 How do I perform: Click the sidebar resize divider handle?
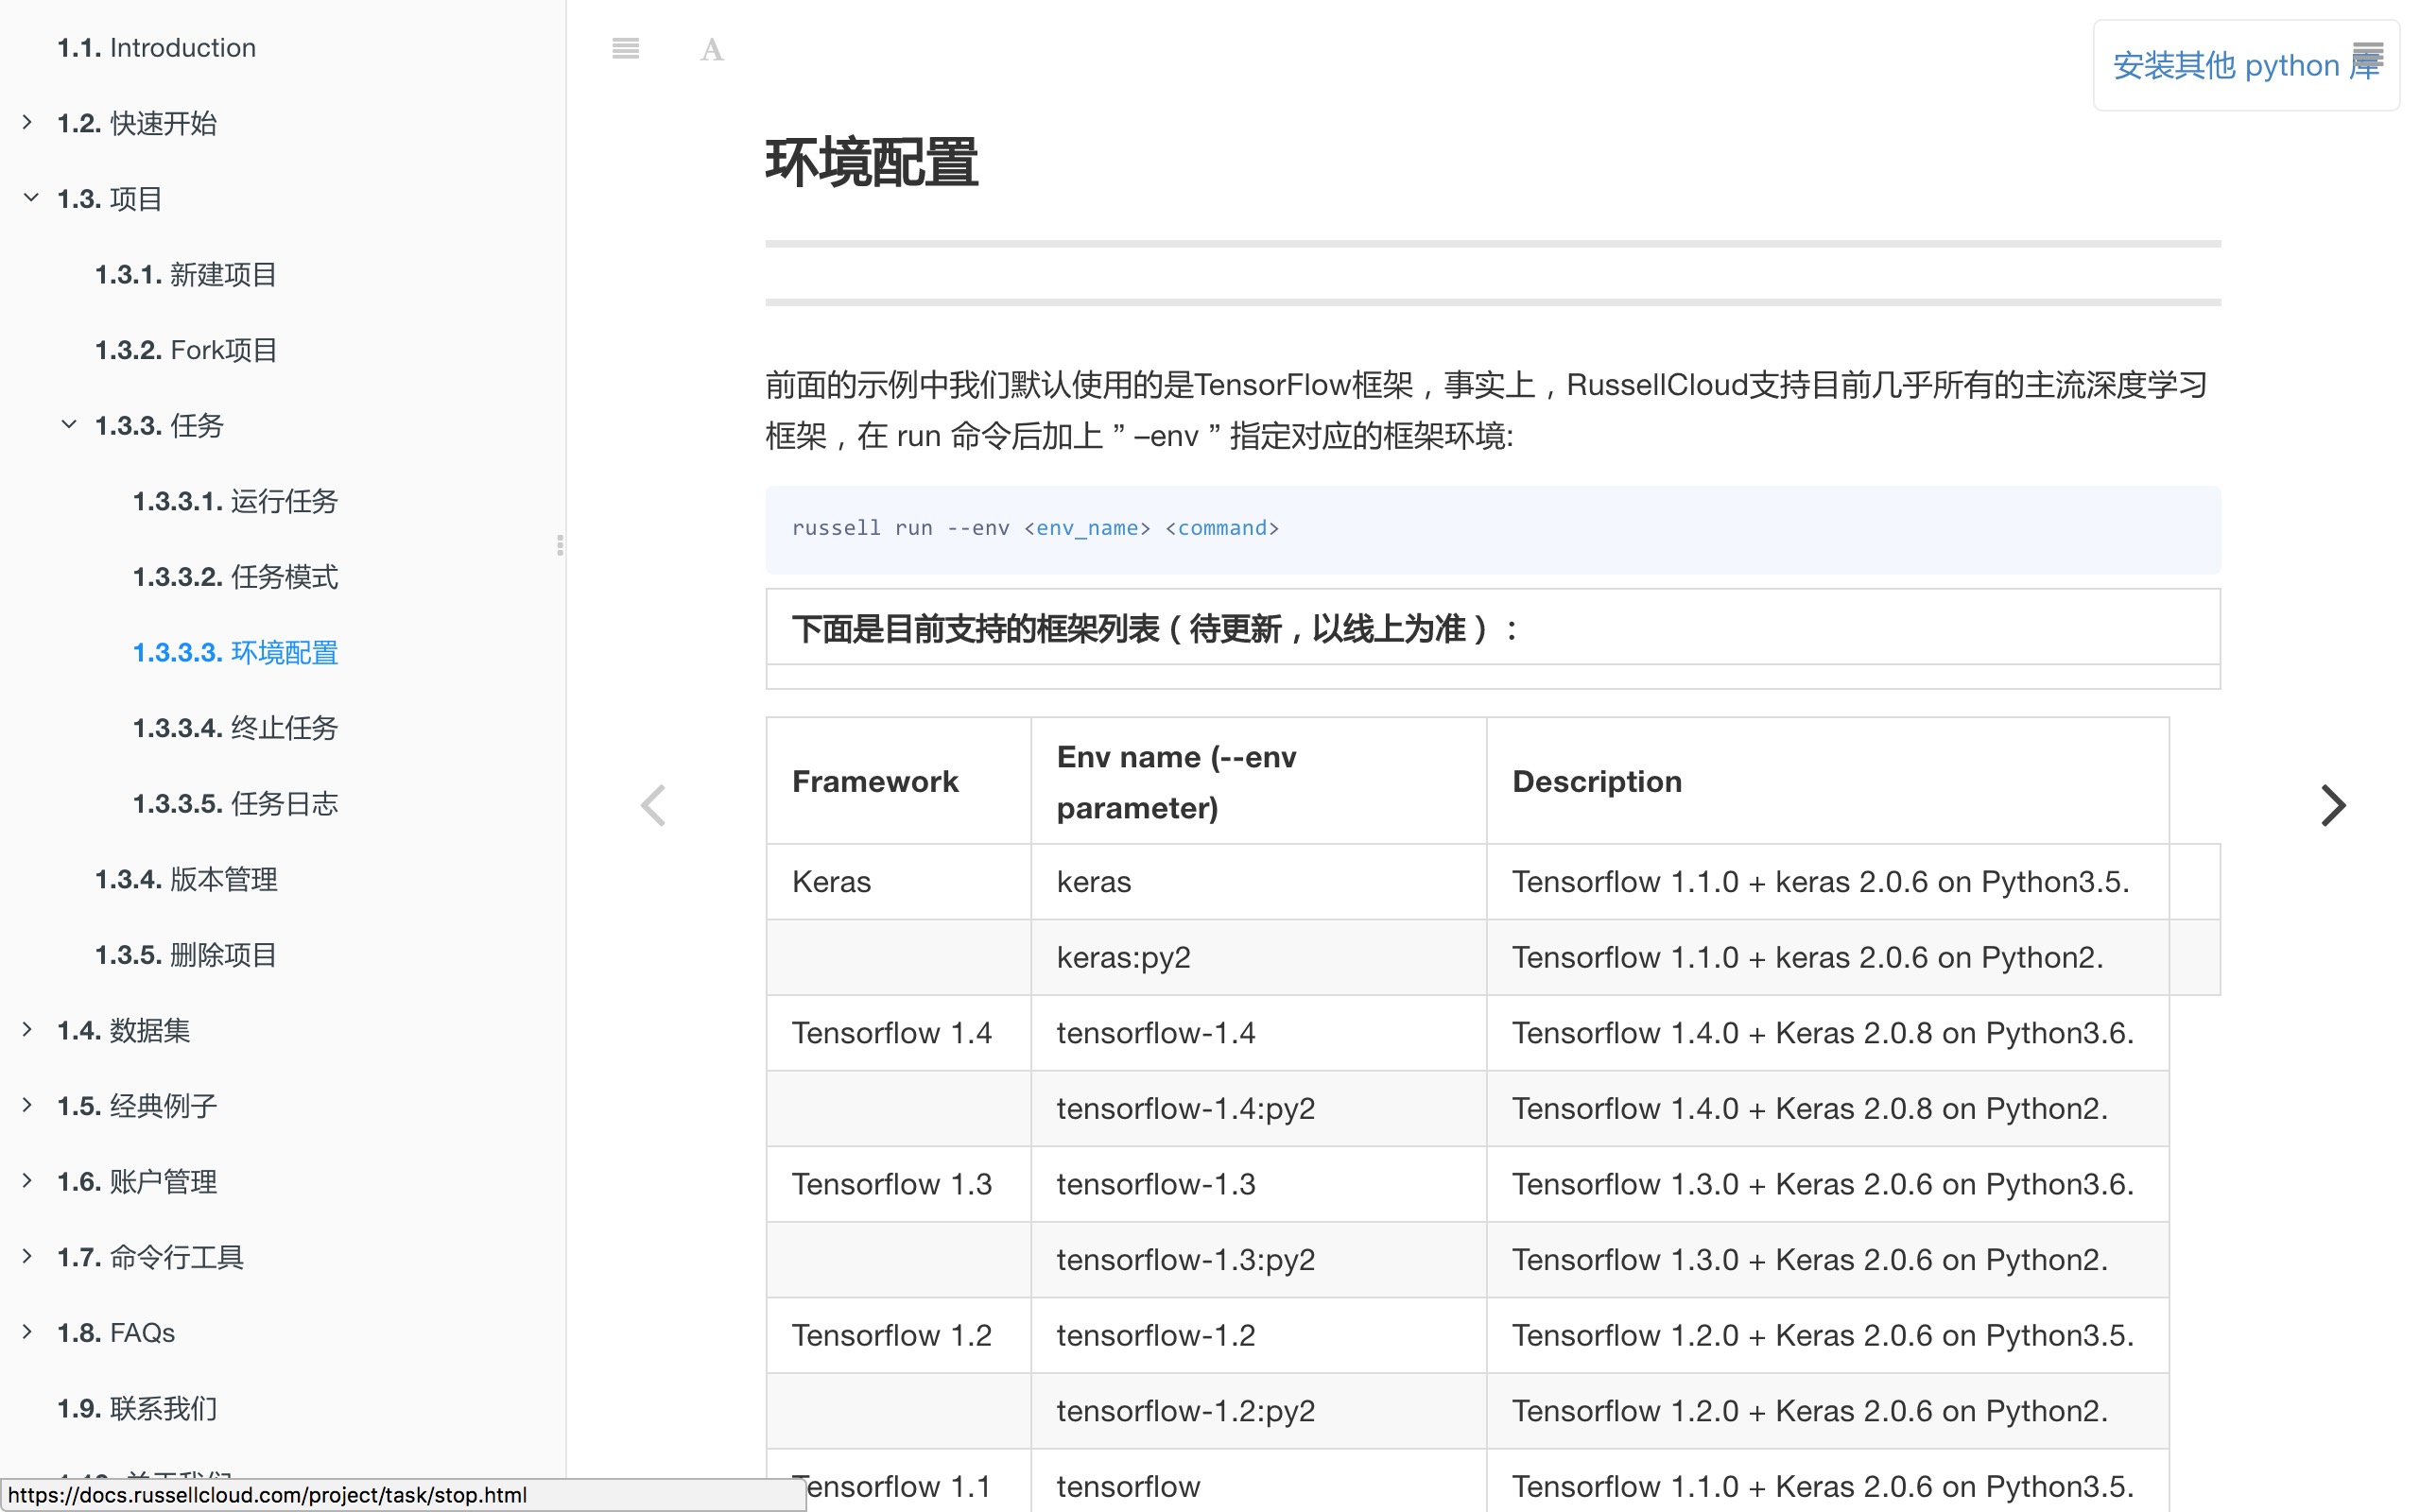click(x=560, y=545)
